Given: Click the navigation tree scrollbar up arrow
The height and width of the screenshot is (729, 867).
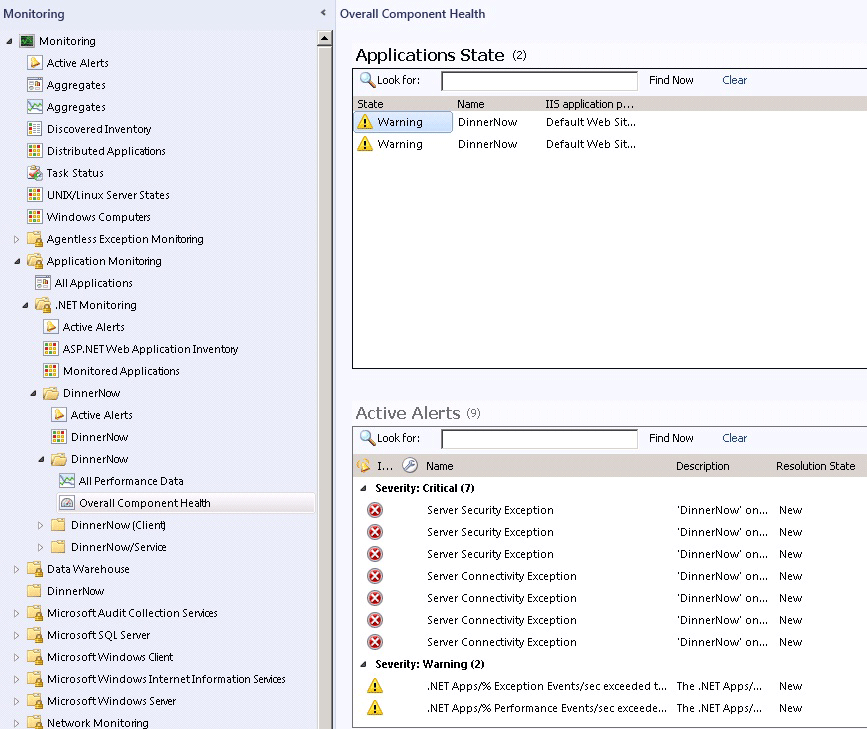Looking at the screenshot, I should pyautogui.click(x=325, y=38).
